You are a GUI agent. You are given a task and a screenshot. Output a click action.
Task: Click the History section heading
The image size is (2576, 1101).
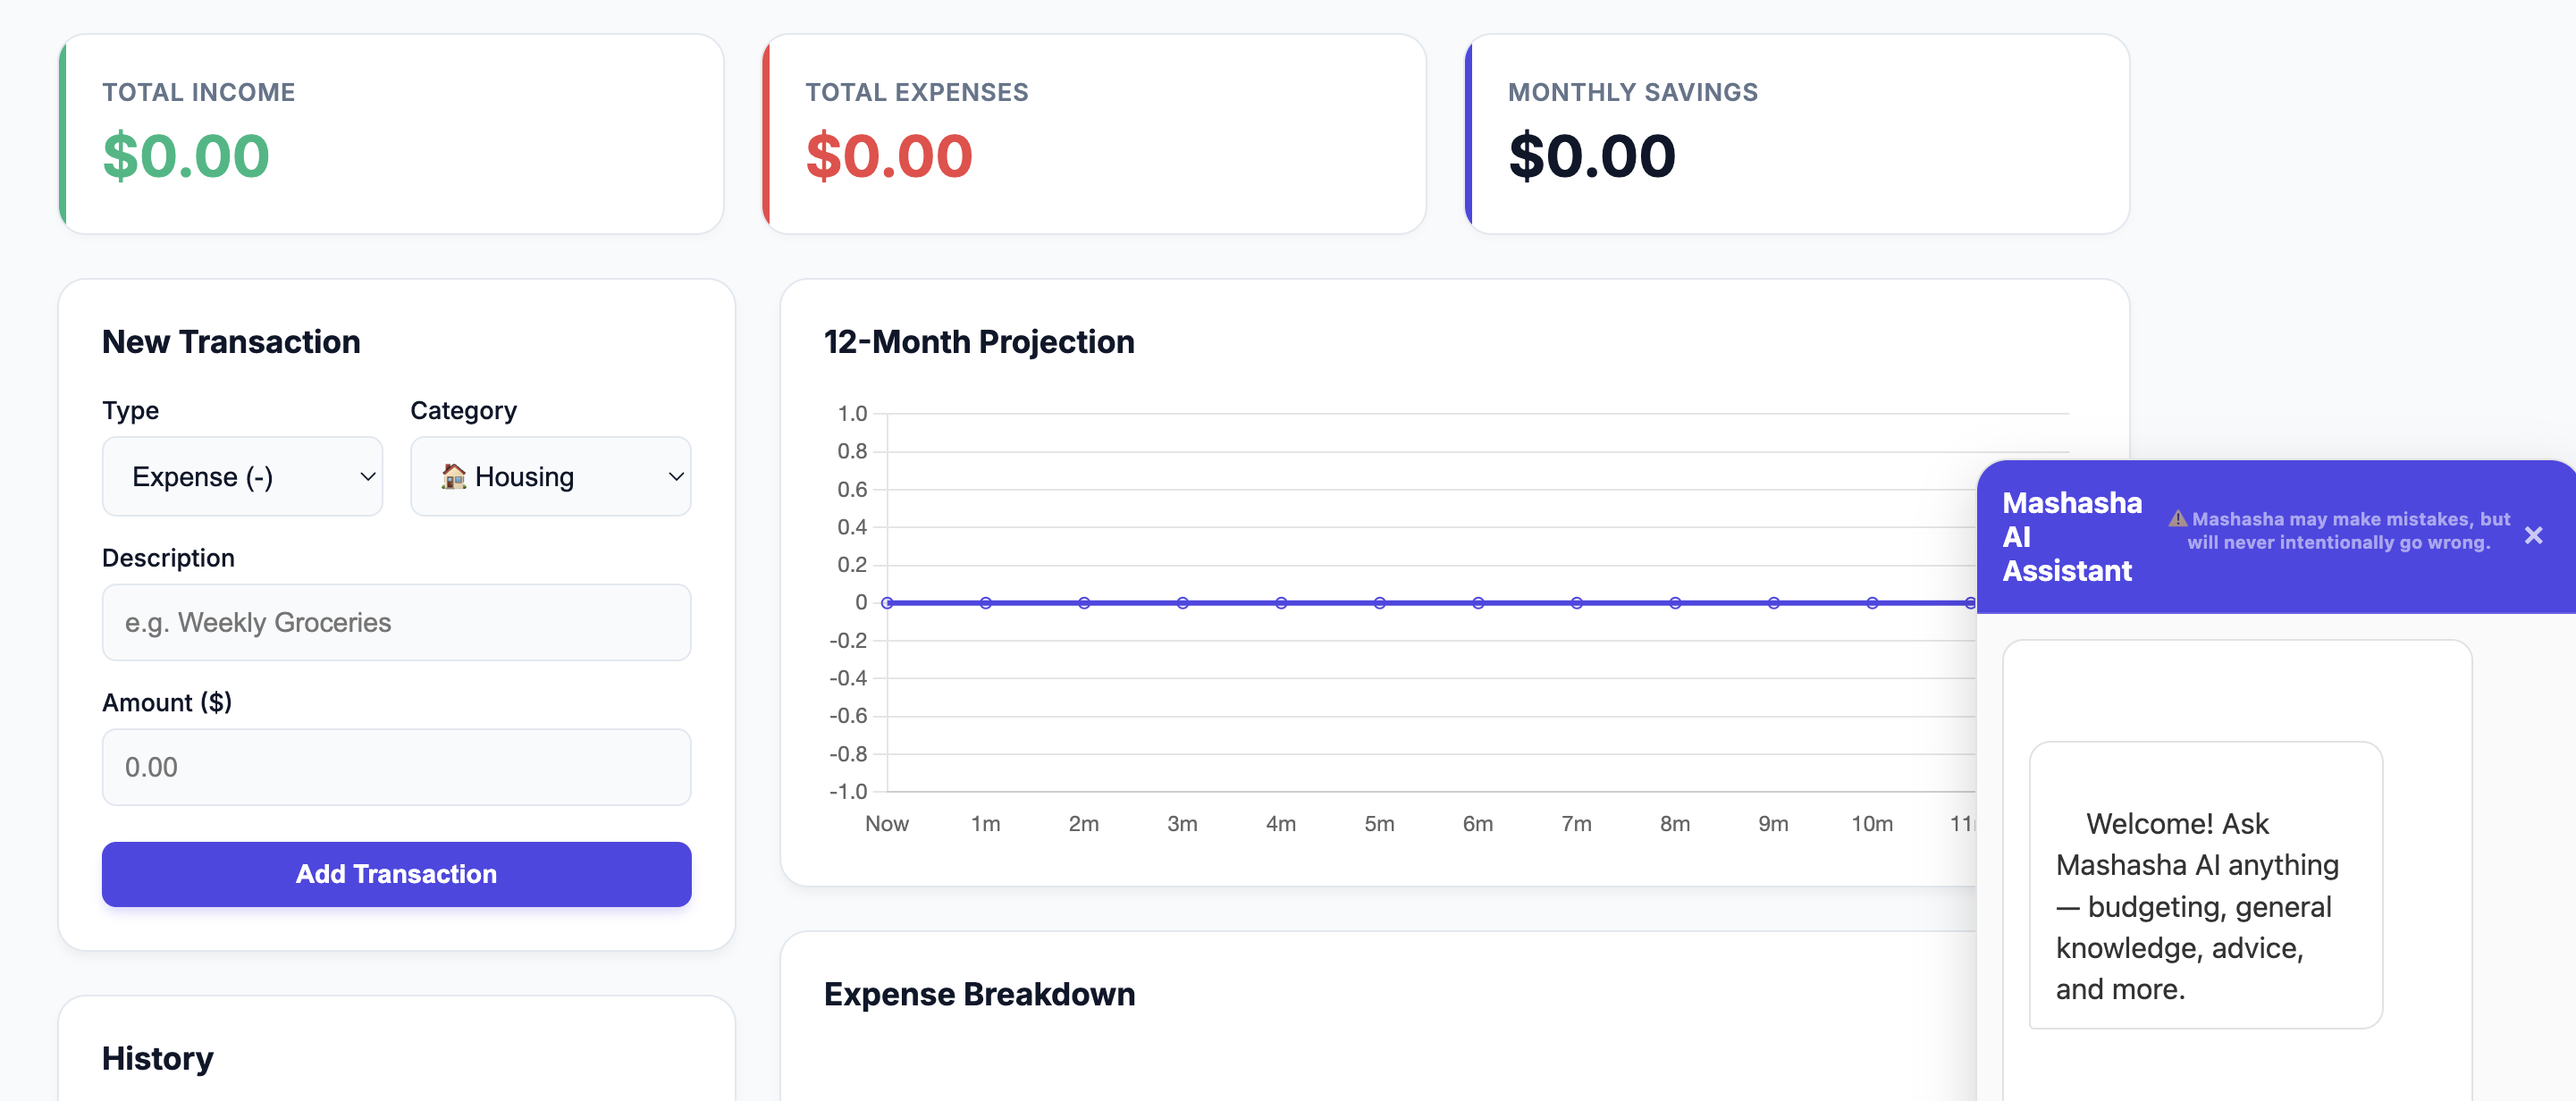pyautogui.click(x=158, y=1058)
